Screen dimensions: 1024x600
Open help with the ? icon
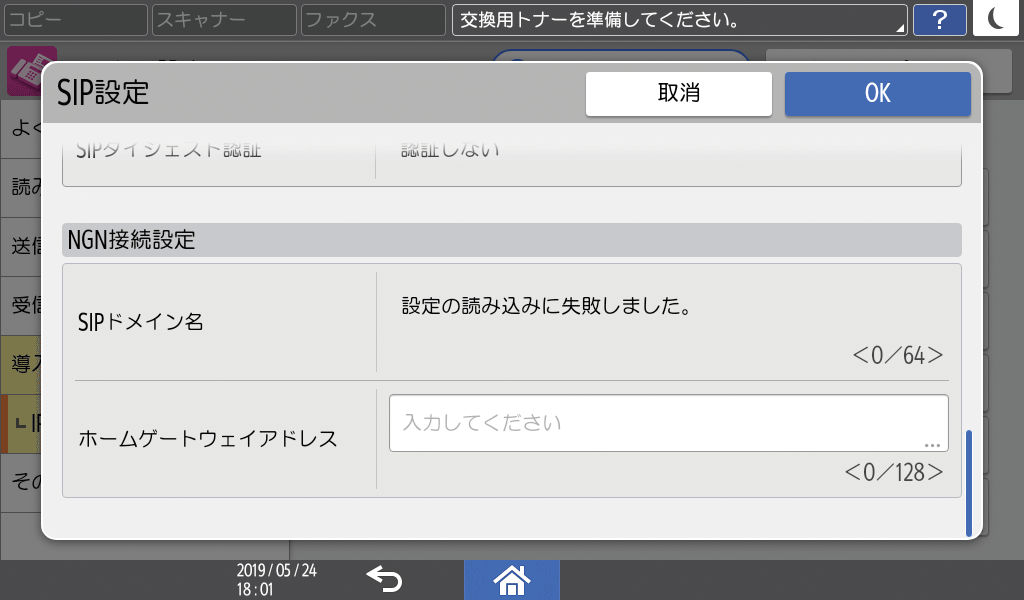[x=939, y=19]
